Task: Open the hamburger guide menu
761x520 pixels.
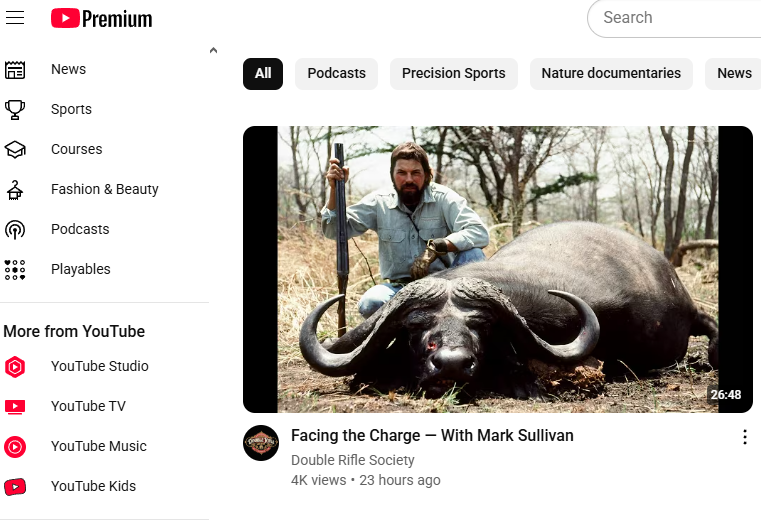Action: click(15, 18)
